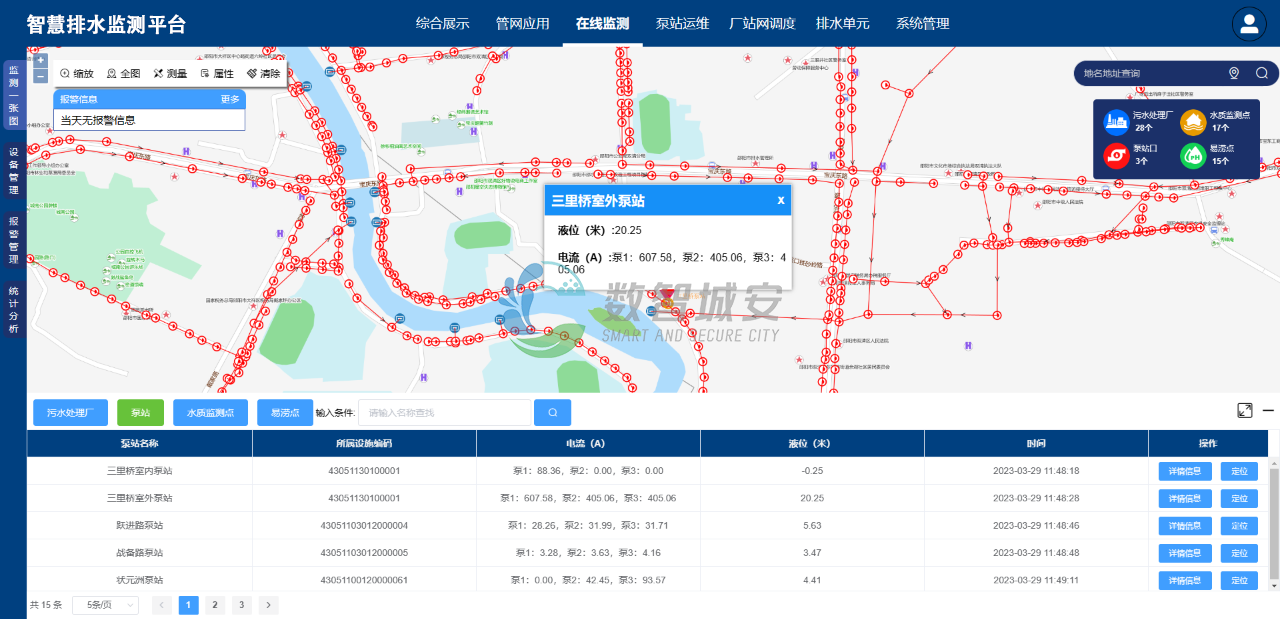
Task: Switch to the 泵站运维 menu
Action: click(682, 24)
